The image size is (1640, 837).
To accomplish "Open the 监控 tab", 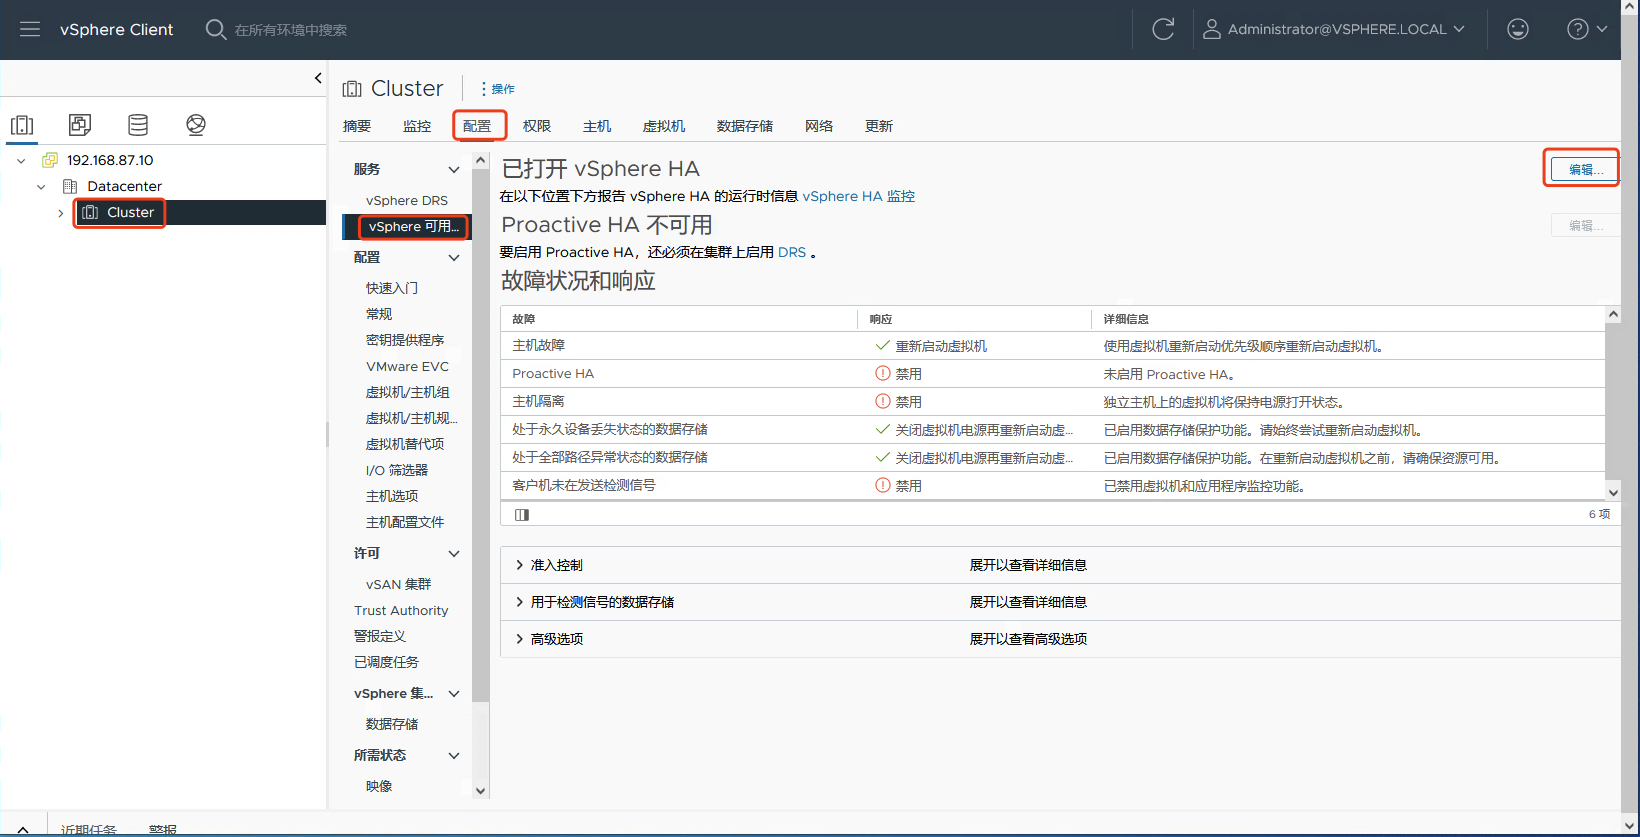I will [417, 126].
